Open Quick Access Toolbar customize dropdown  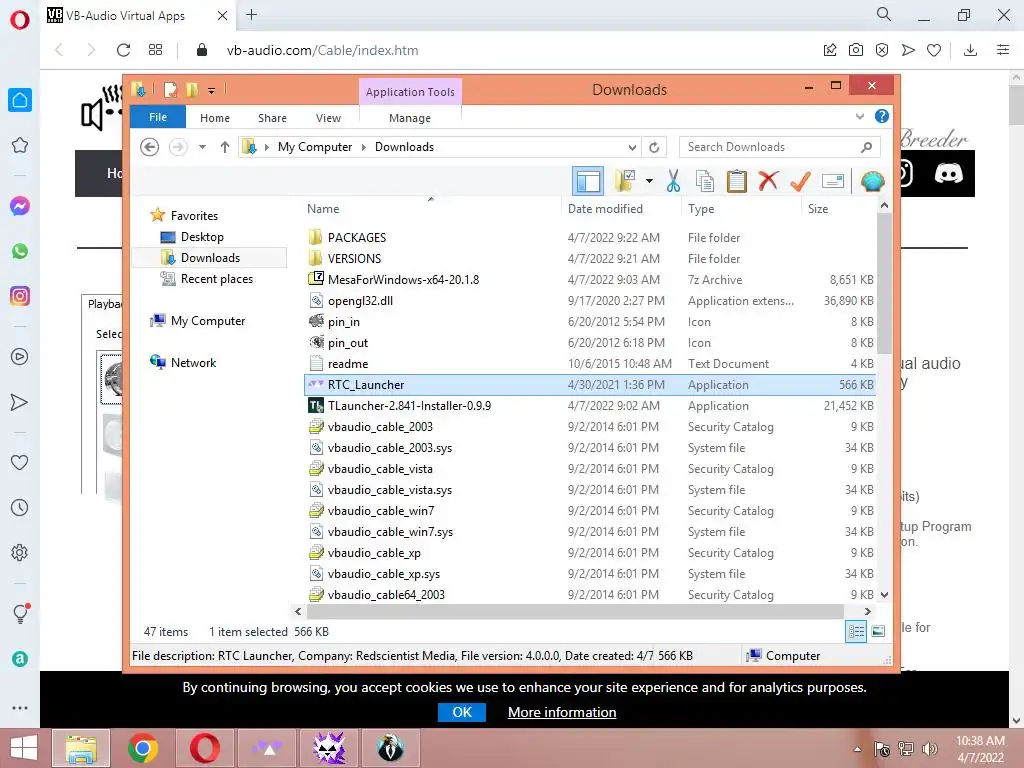click(x=212, y=91)
